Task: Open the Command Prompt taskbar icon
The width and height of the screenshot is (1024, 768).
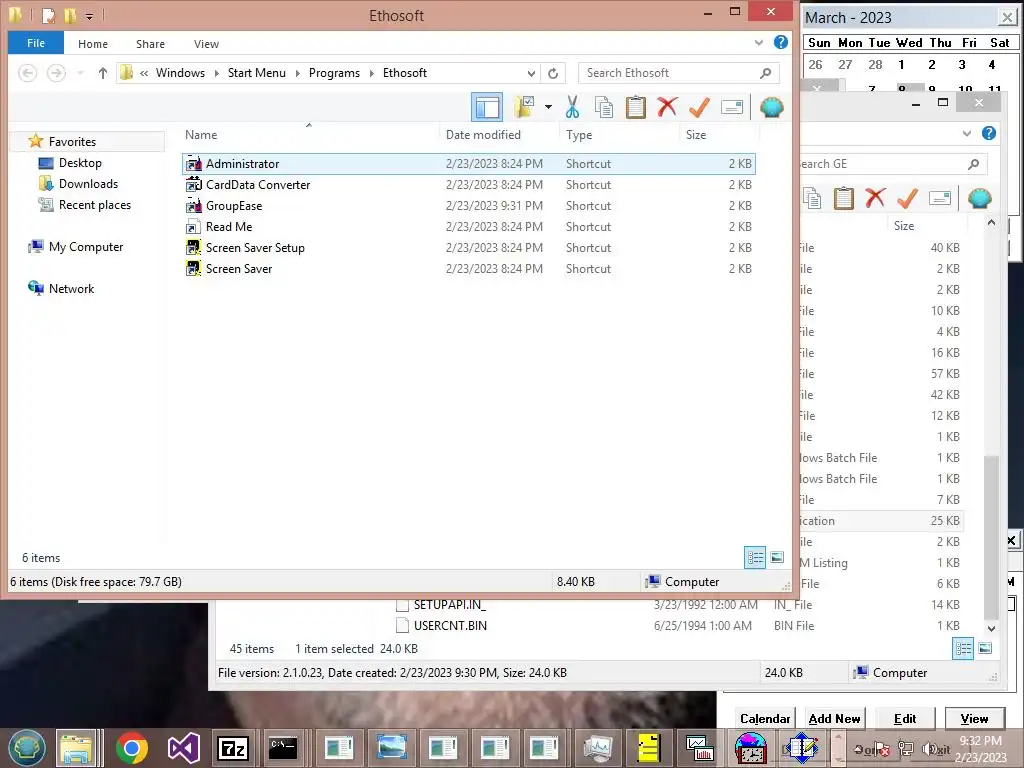Action: tap(283, 748)
